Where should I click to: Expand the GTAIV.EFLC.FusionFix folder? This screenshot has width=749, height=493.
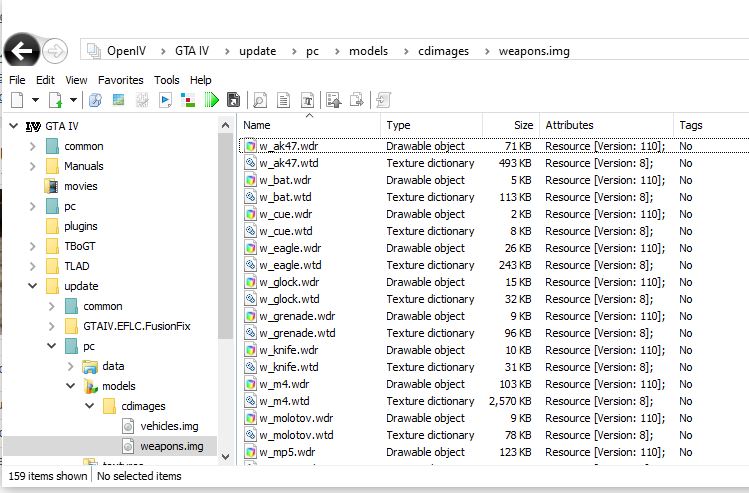[52, 326]
